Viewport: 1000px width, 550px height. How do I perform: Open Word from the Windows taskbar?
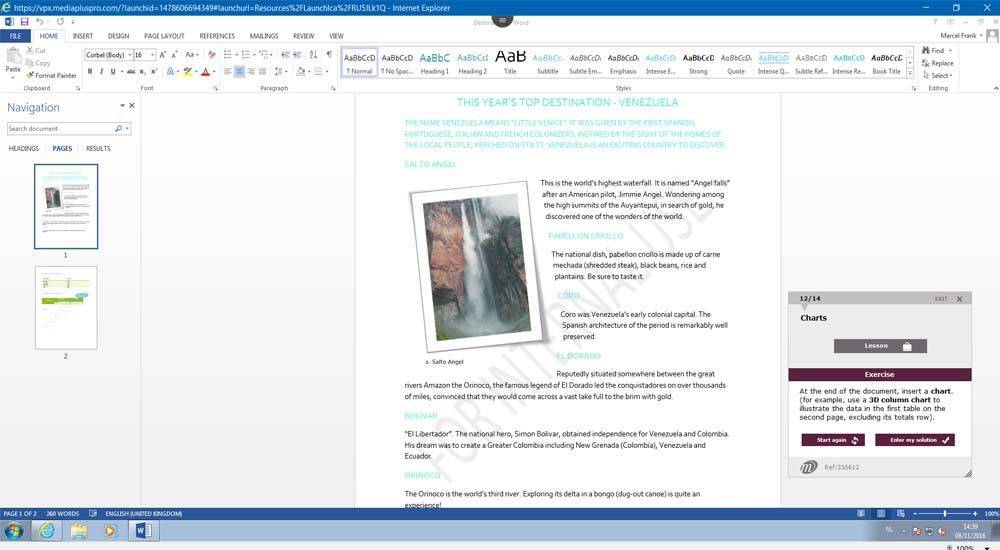pos(140,530)
